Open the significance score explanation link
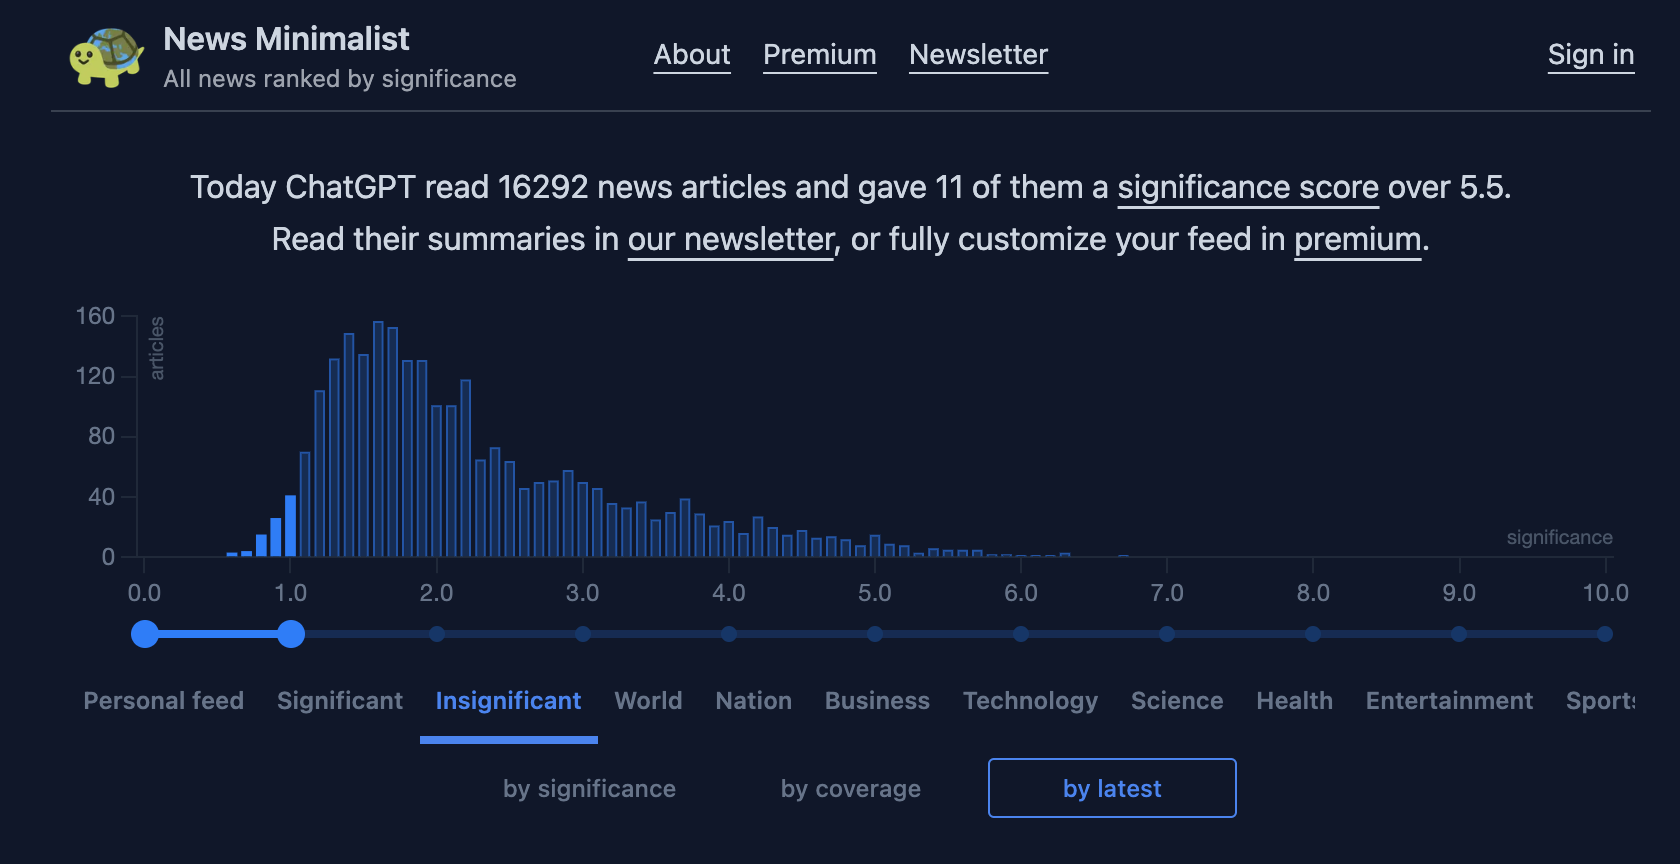This screenshot has width=1680, height=864. [x=1247, y=188]
